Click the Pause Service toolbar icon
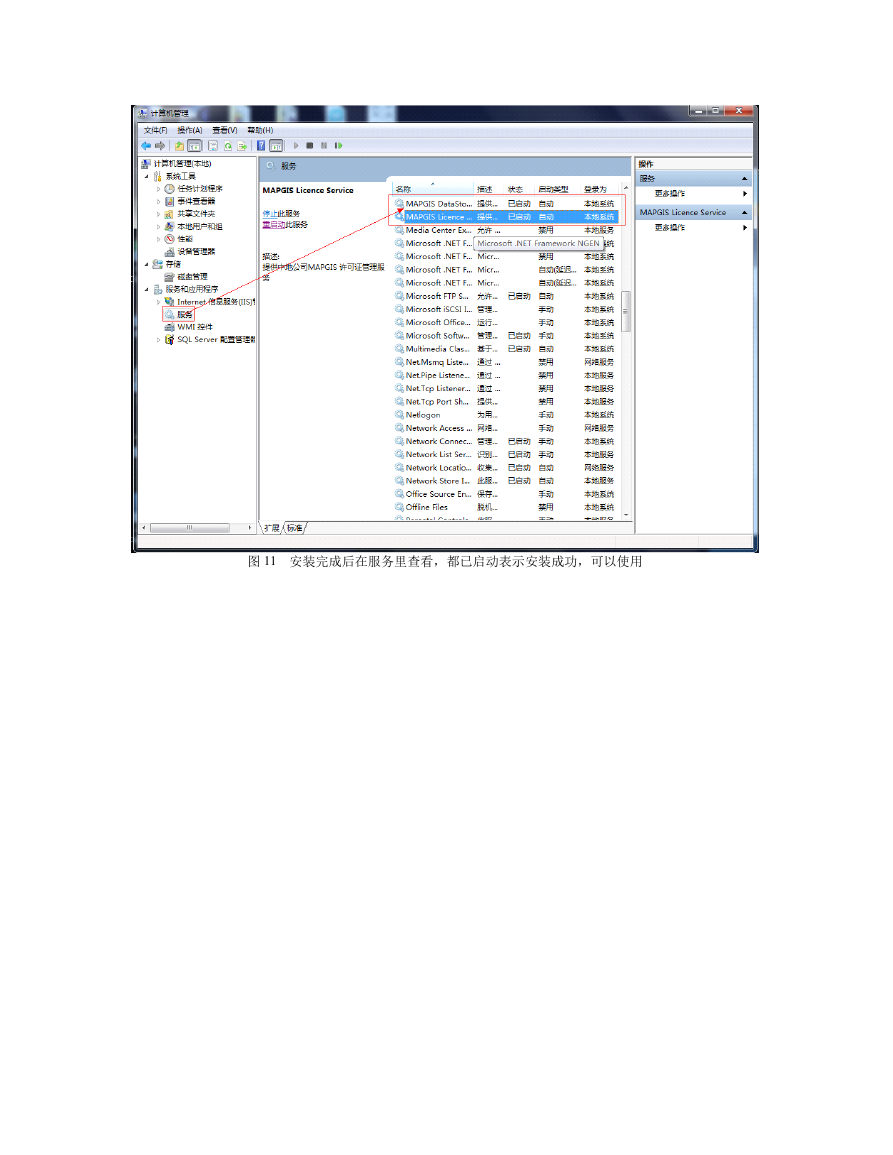This screenshot has width=893, height=1155. point(323,146)
